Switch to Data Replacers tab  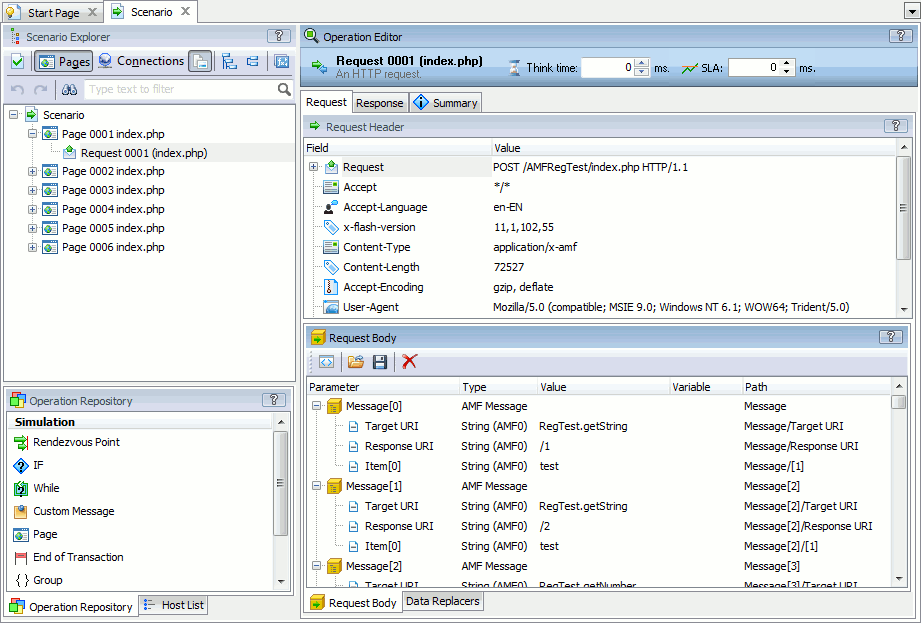click(443, 601)
